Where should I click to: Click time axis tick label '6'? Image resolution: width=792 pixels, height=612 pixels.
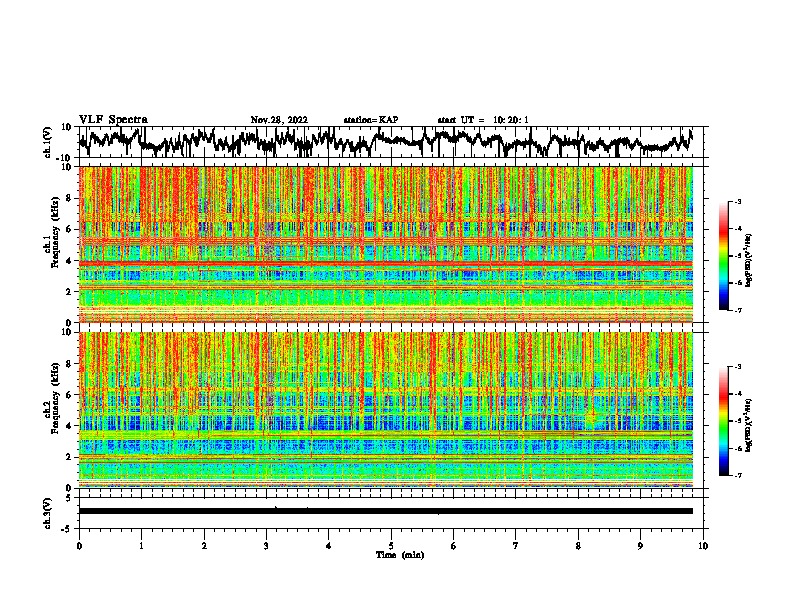(454, 546)
